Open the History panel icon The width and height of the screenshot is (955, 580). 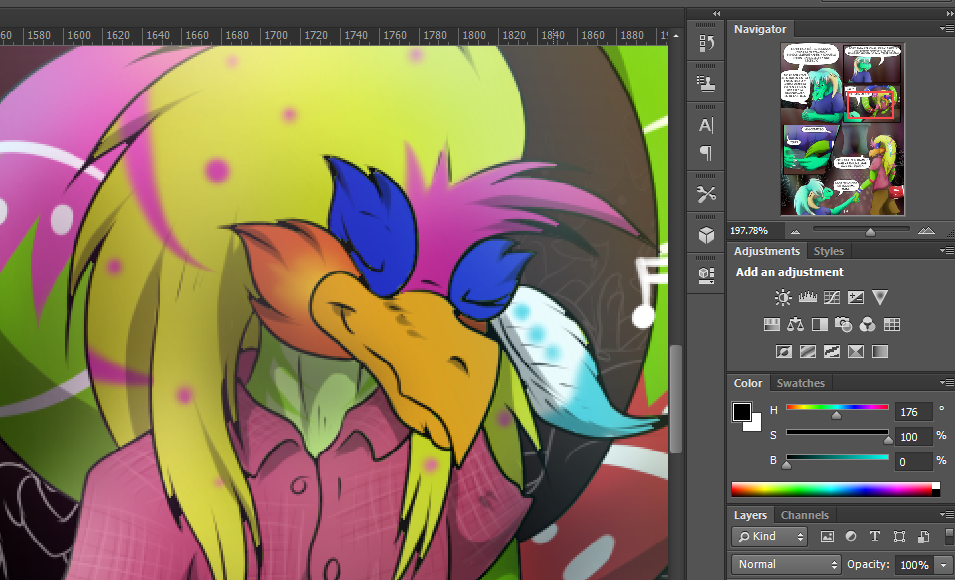(x=706, y=43)
